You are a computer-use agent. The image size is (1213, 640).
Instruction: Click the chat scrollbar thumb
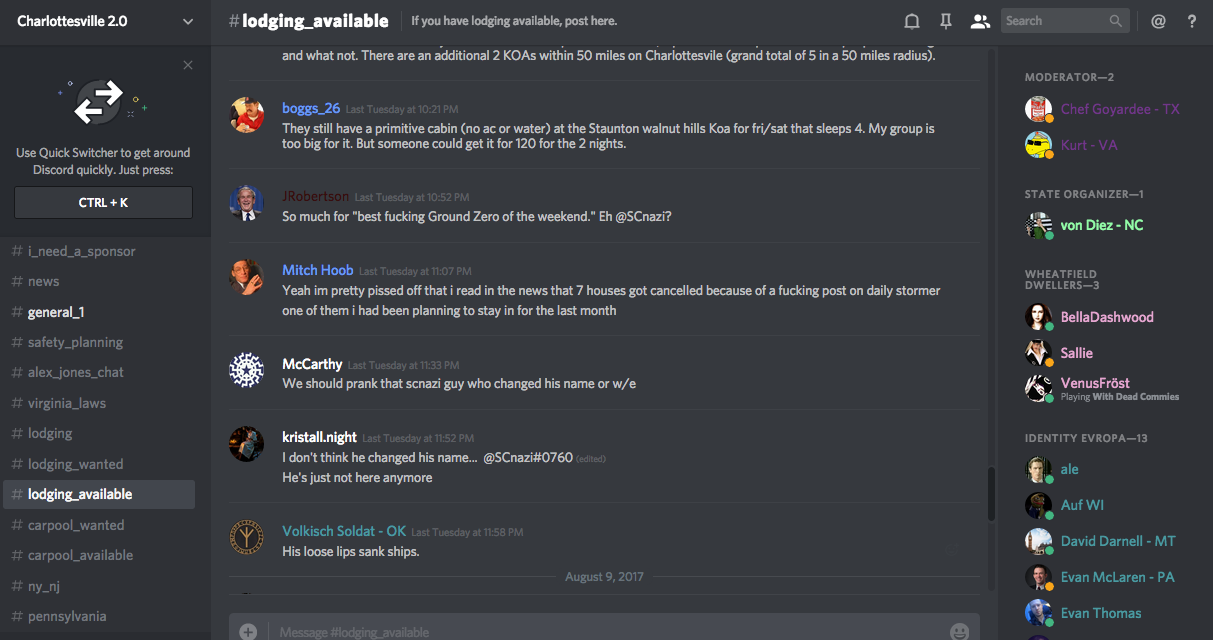point(991,493)
